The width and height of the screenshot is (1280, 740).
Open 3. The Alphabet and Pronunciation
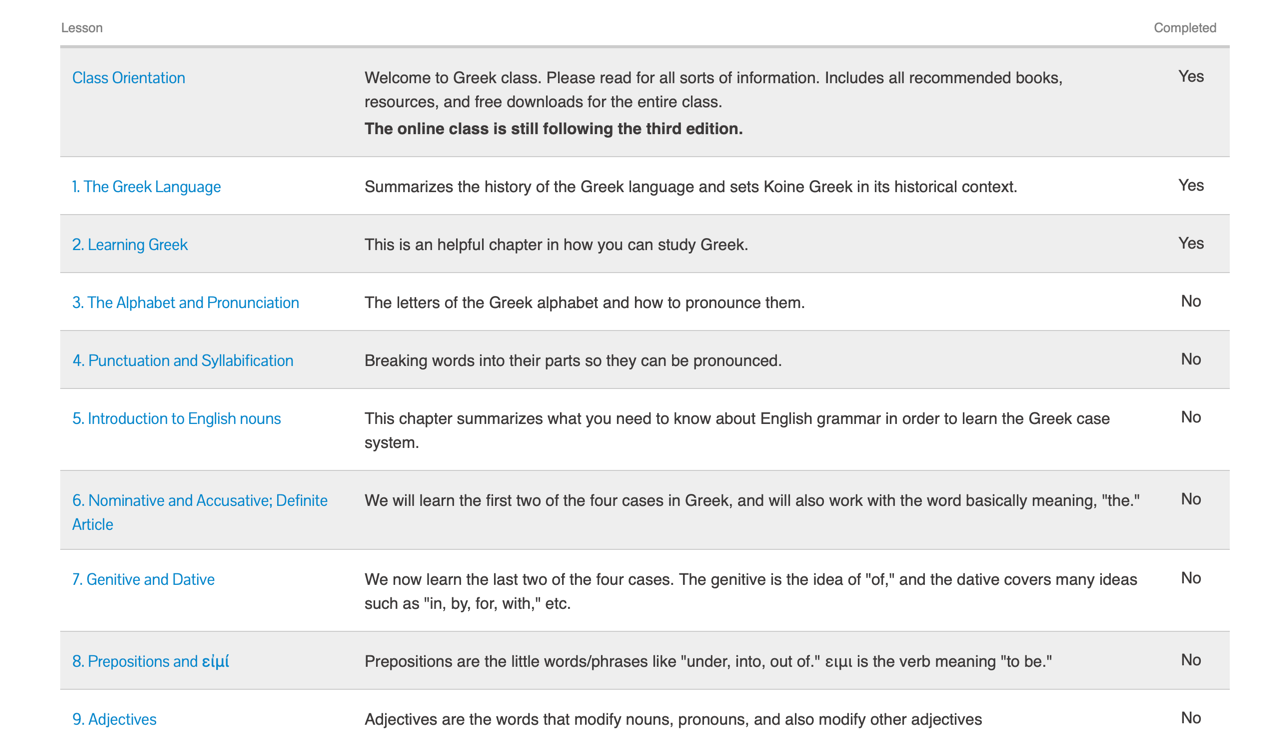click(x=185, y=303)
